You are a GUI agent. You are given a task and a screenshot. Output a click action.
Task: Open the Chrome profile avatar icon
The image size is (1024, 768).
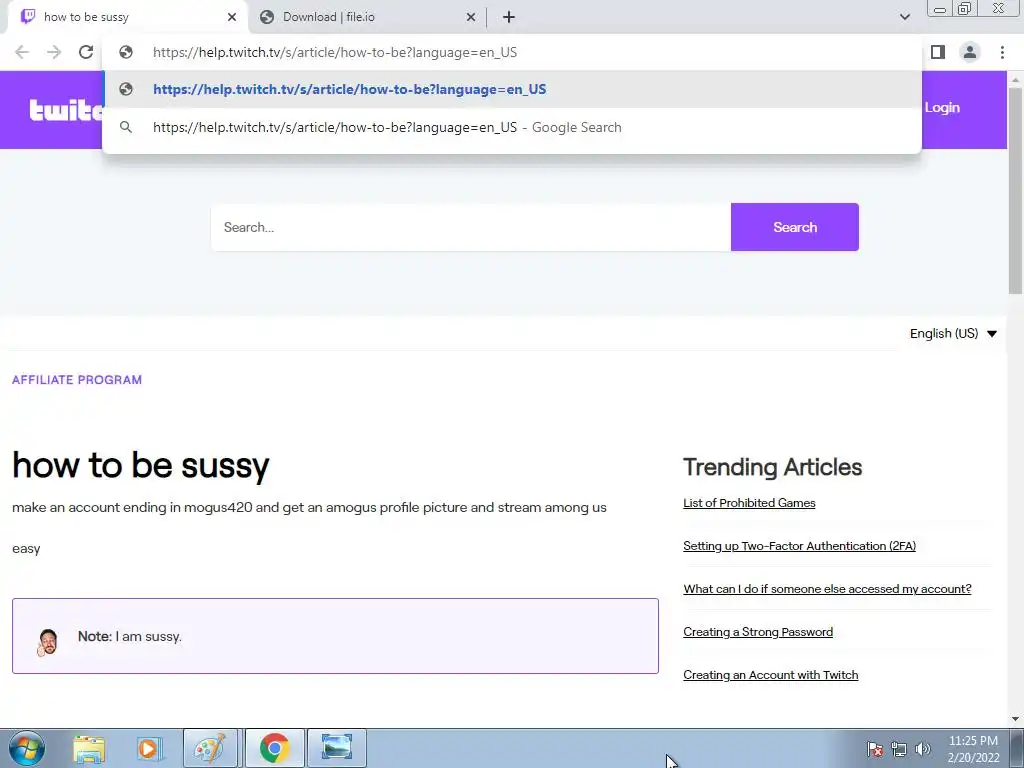[970, 52]
